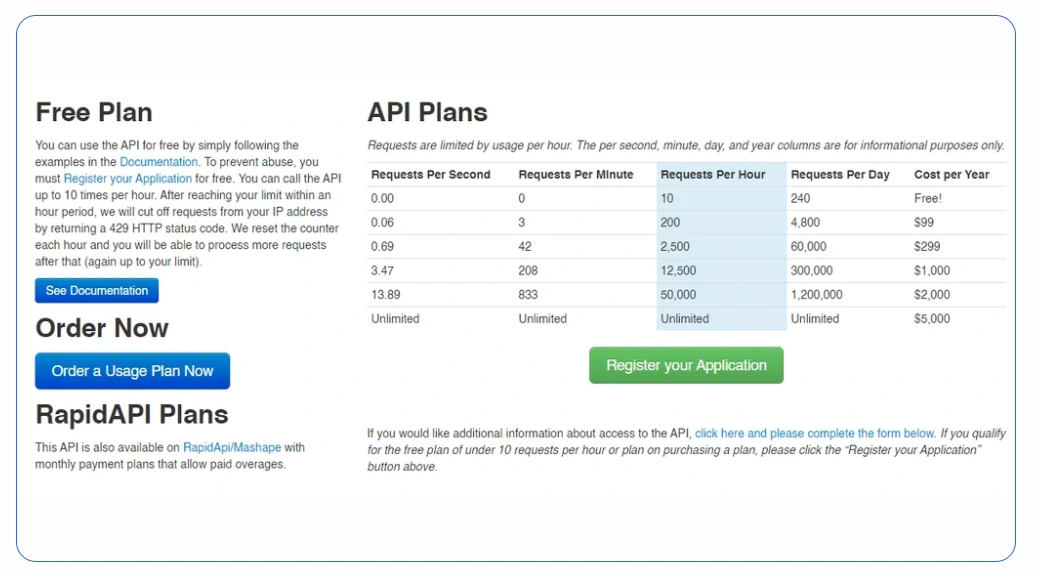The image size is (1037, 577).
Task: Click the blue See Documentation button
Action: 97,291
